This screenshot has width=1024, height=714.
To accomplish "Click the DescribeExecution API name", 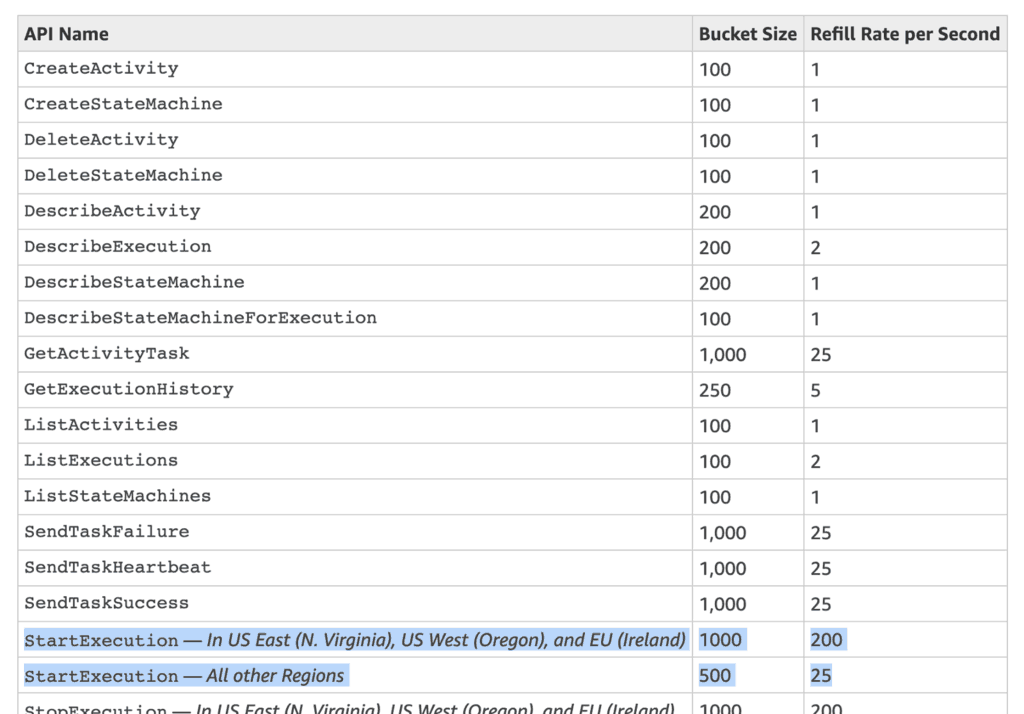I will [117, 247].
